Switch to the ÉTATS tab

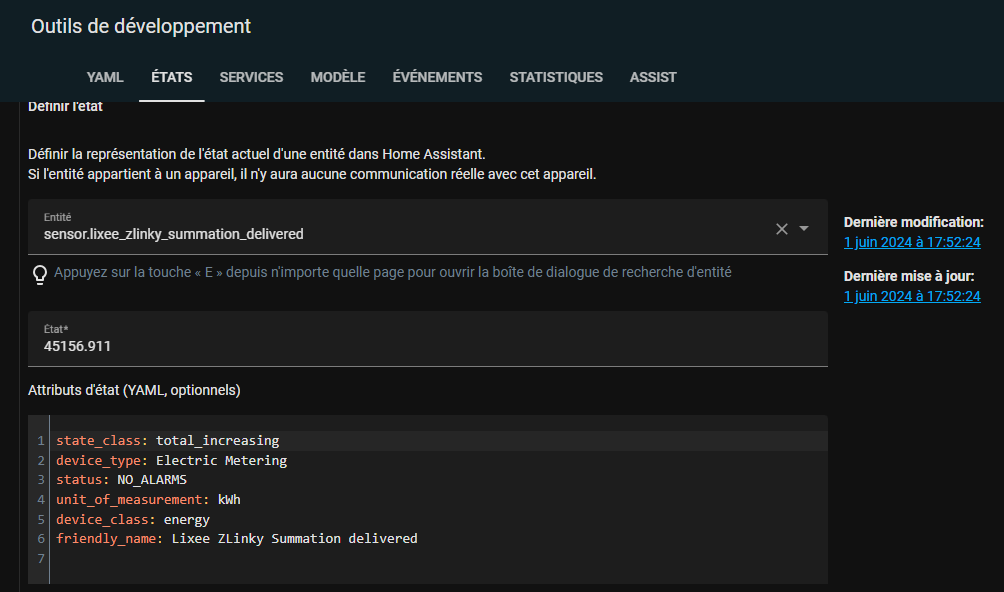172,77
